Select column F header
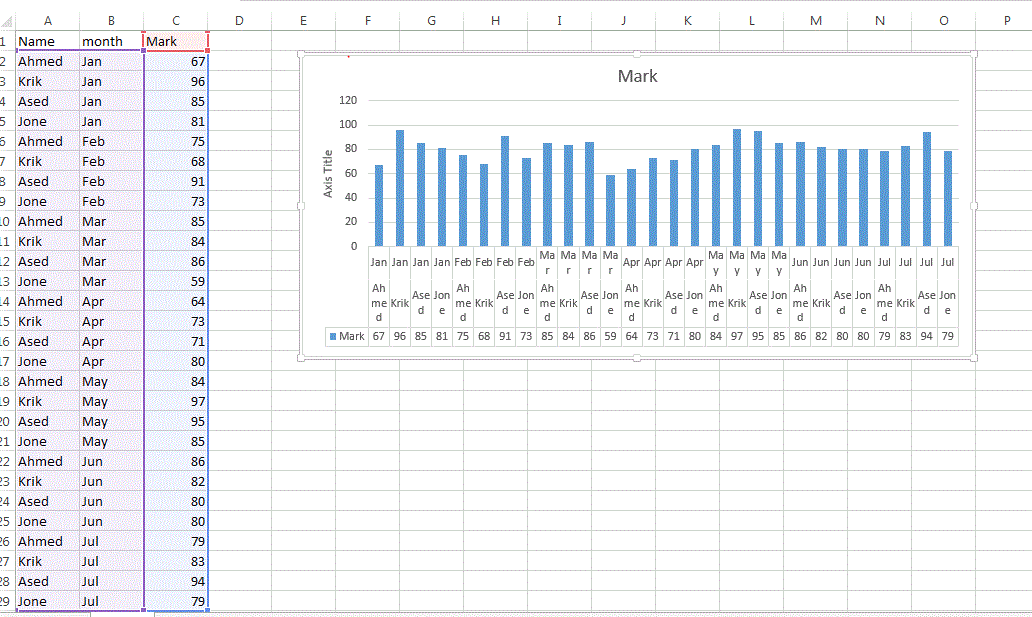1032x617 pixels. click(367, 21)
